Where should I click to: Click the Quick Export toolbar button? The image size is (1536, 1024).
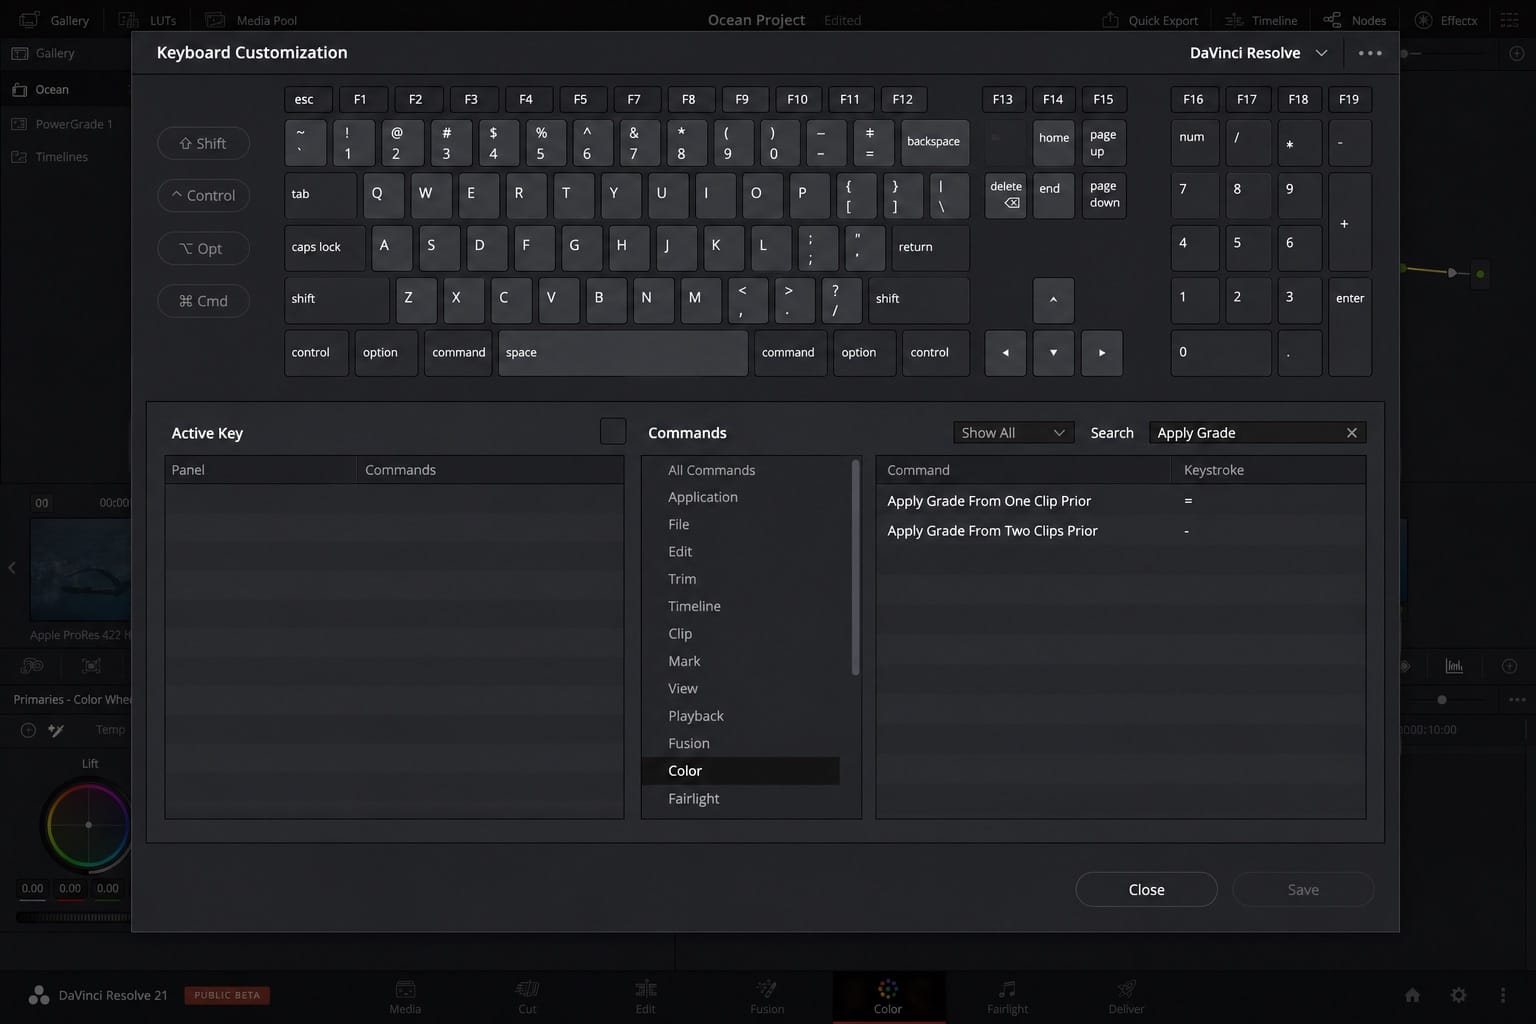point(1150,20)
